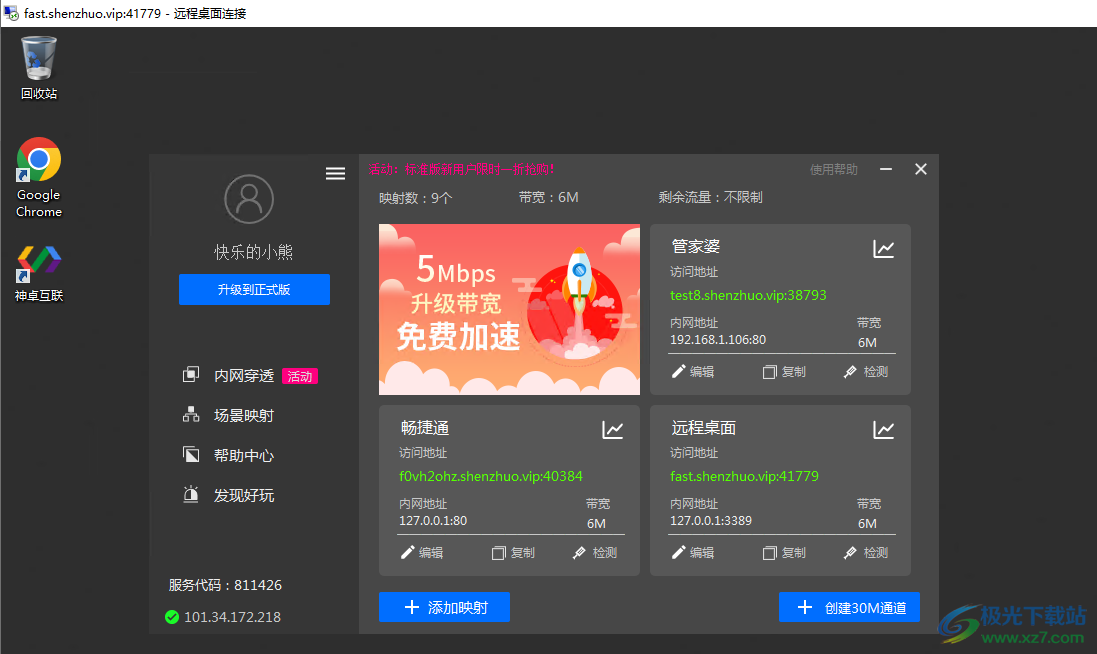
Task: Click the 5Mbps upgrade bandwidth banner
Action: [509, 309]
